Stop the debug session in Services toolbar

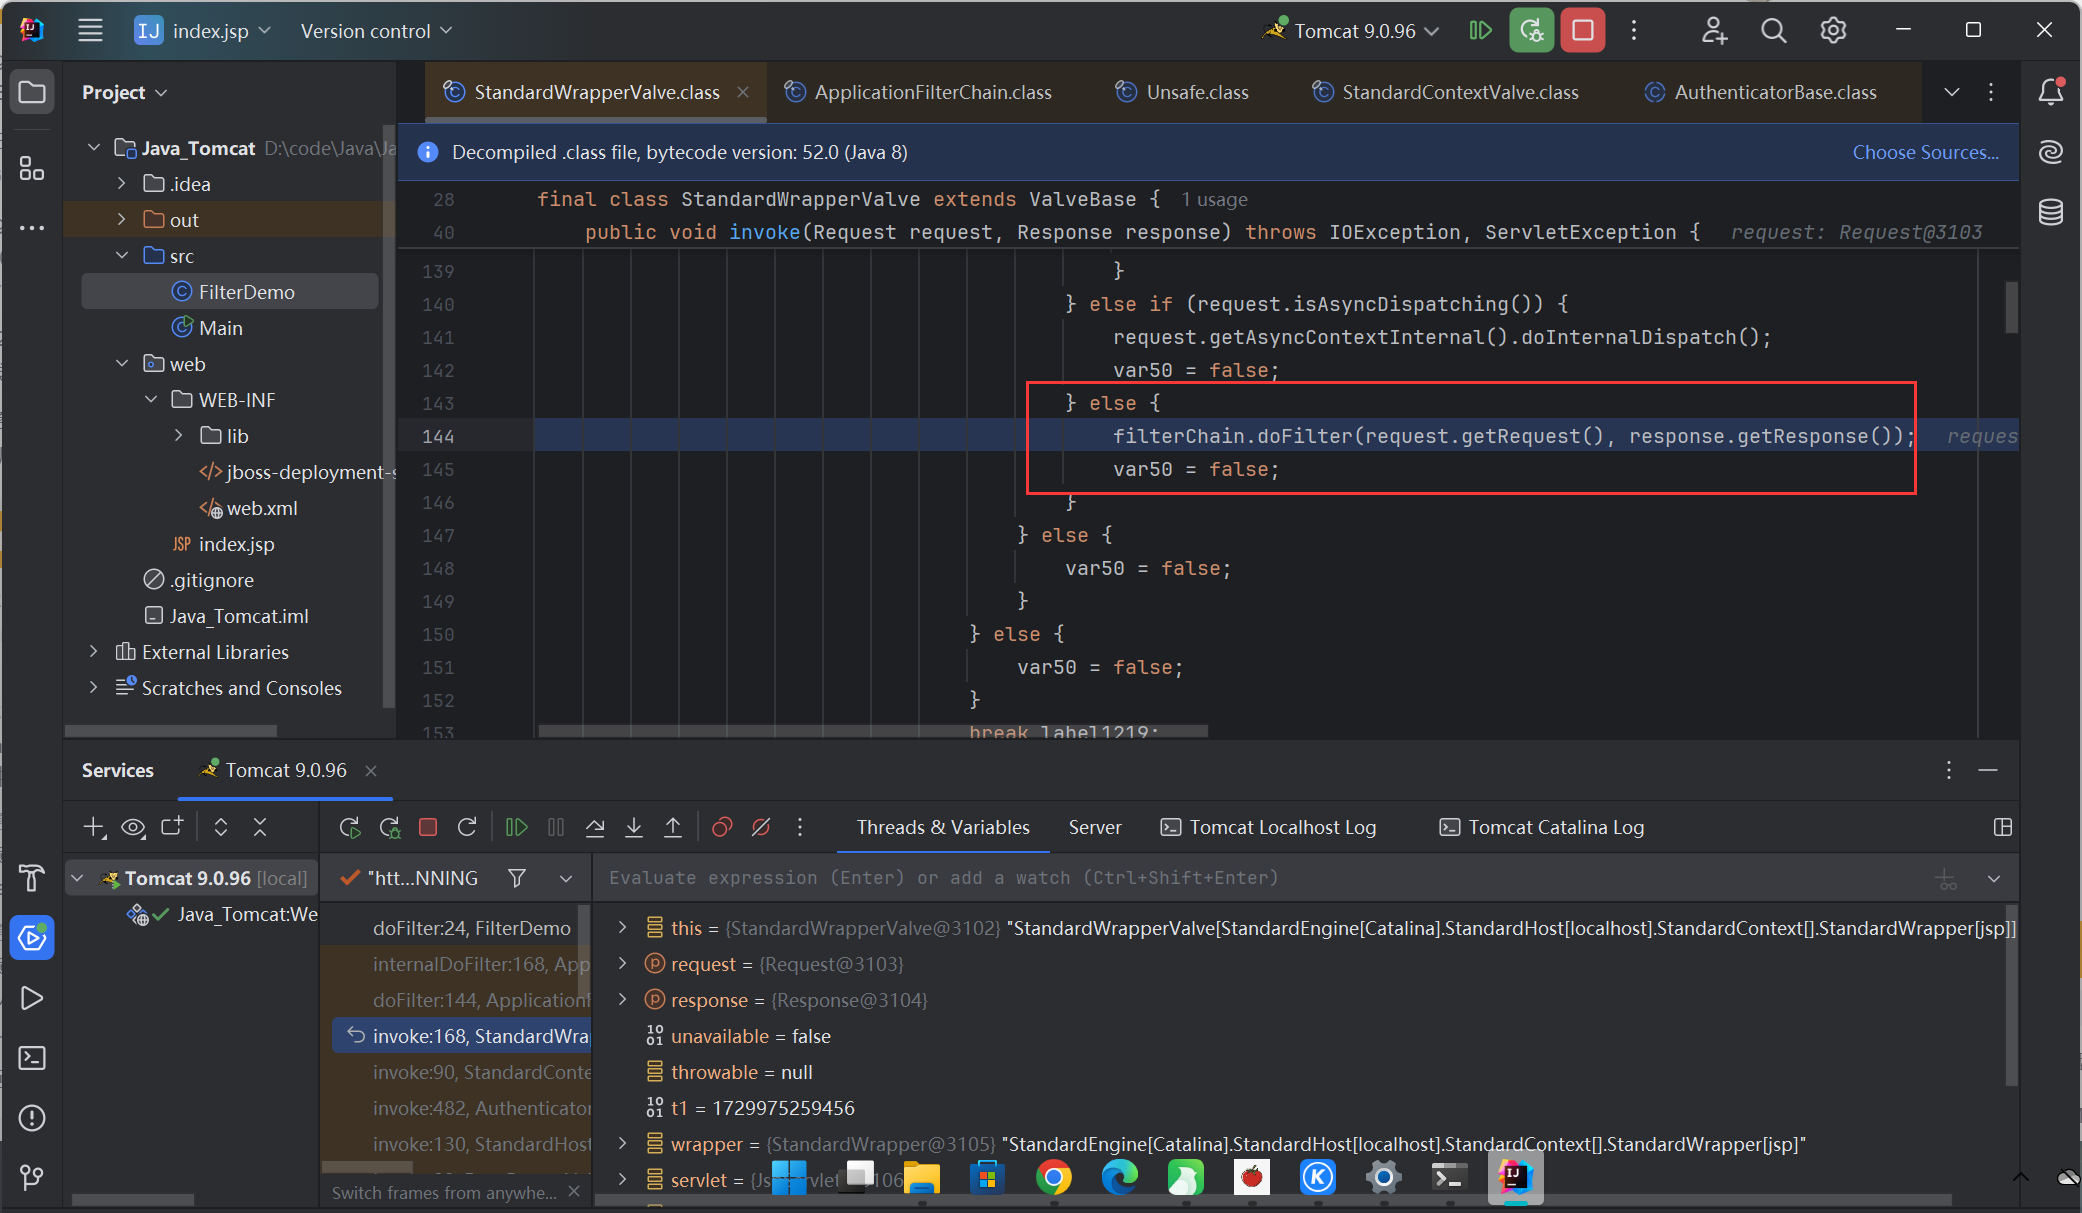[x=428, y=827]
